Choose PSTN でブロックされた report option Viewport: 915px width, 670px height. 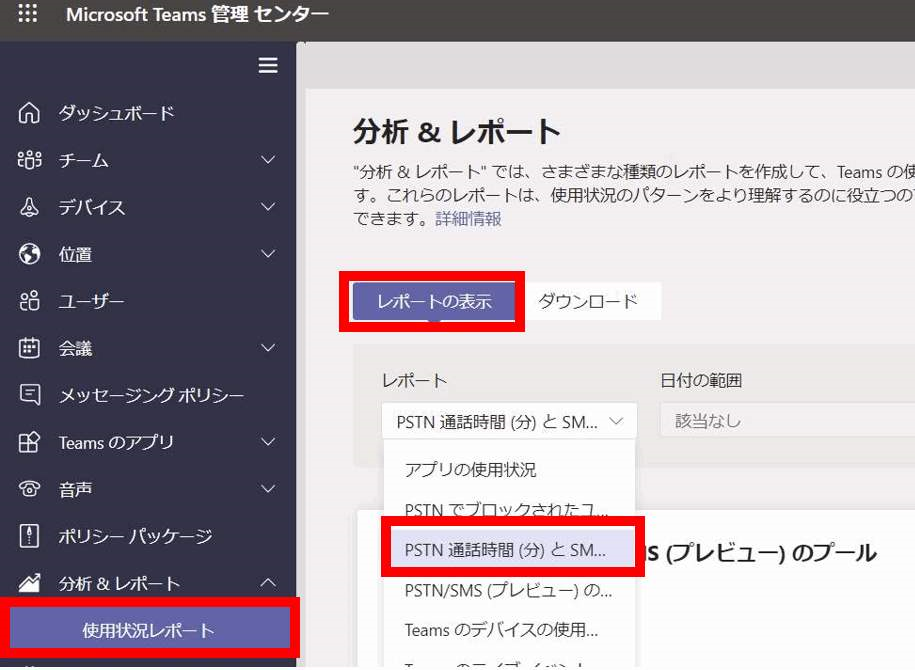[x=507, y=510]
